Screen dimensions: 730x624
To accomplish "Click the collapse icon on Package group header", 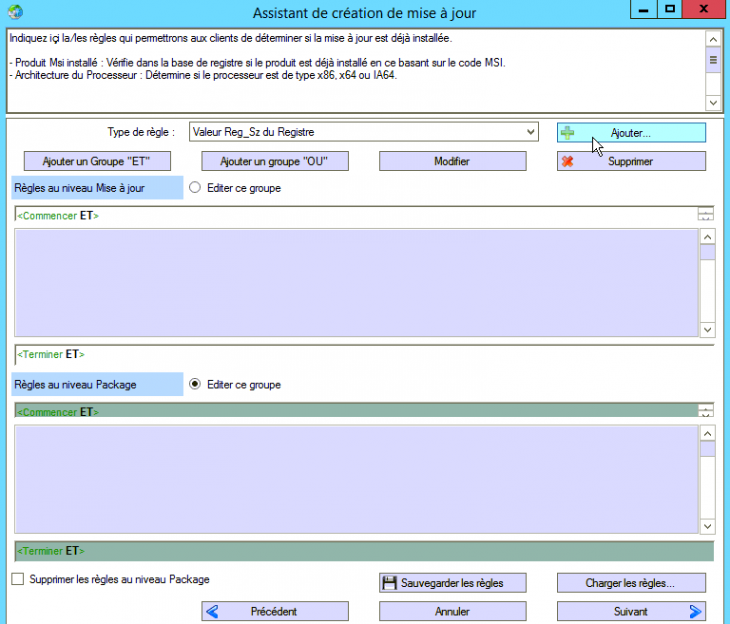I will [x=706, y=411].
